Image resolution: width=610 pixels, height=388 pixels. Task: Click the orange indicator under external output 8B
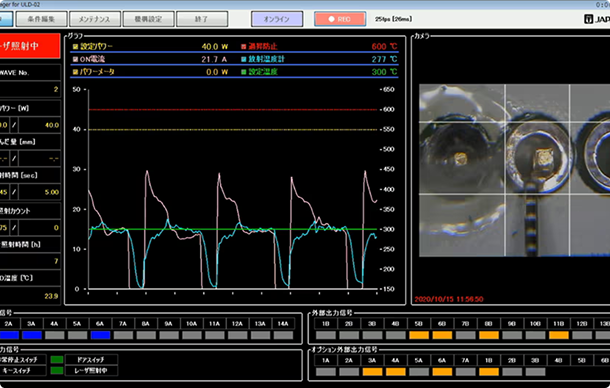pyautogui.click(x=489, y=335)
